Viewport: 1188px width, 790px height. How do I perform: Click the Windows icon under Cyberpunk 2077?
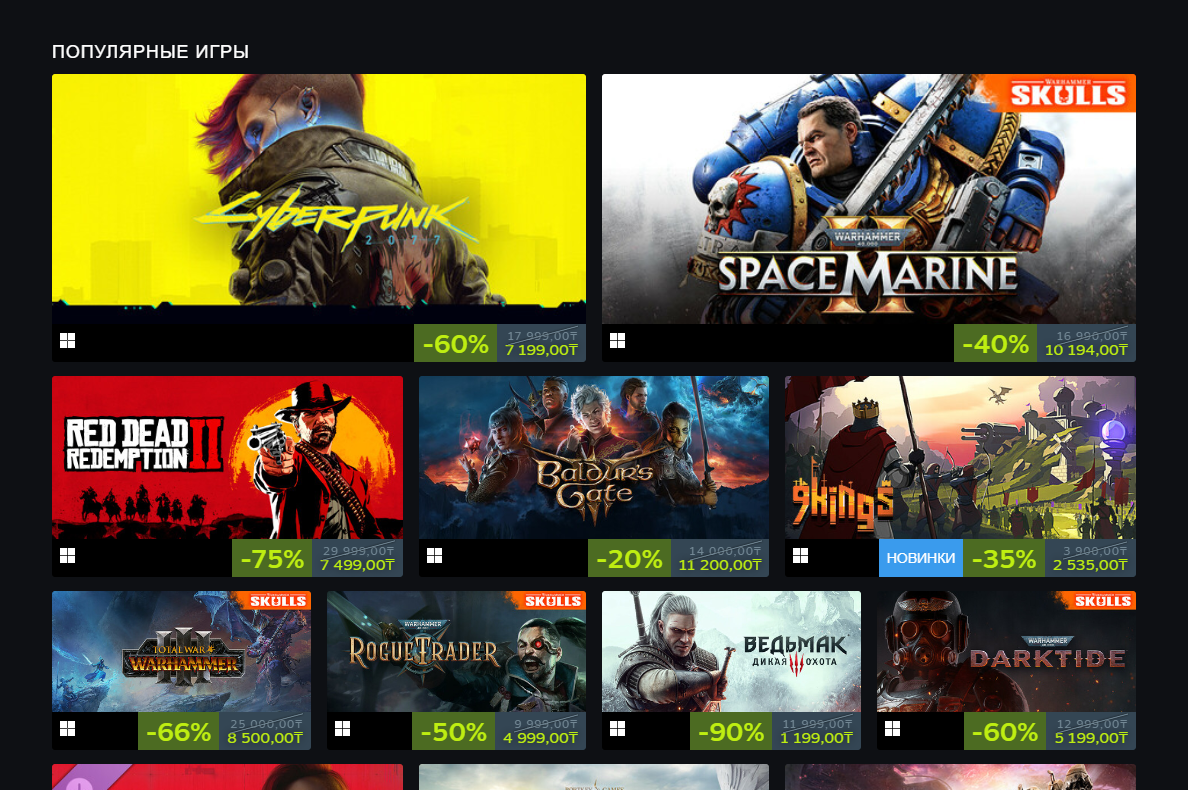pos(67,341)
